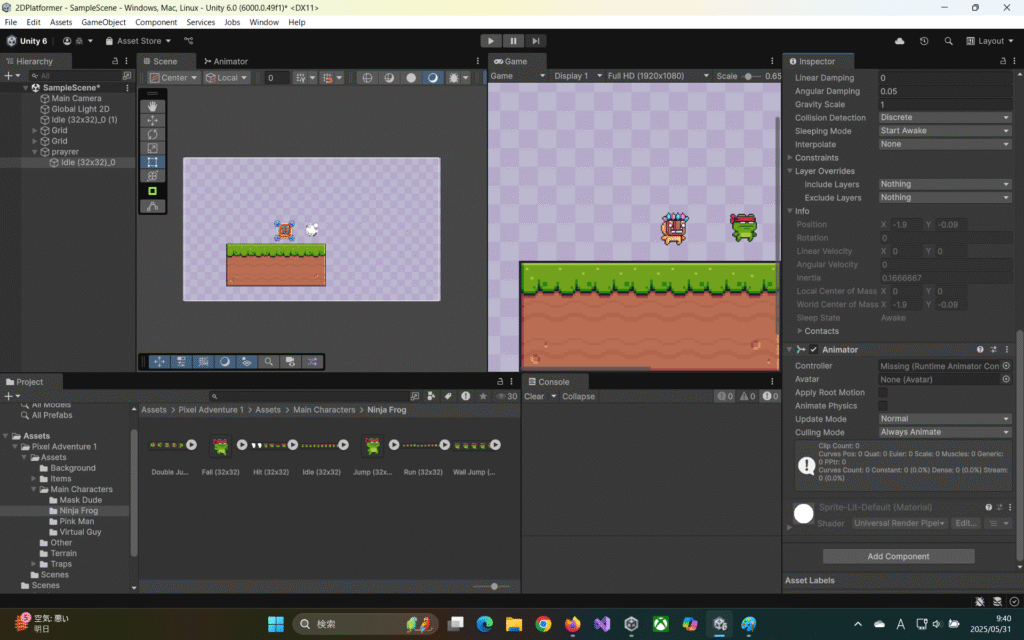1024x640 pixels.
Task: Collapse the prayrer object in Hierarchy
Action: click(35, 152)
